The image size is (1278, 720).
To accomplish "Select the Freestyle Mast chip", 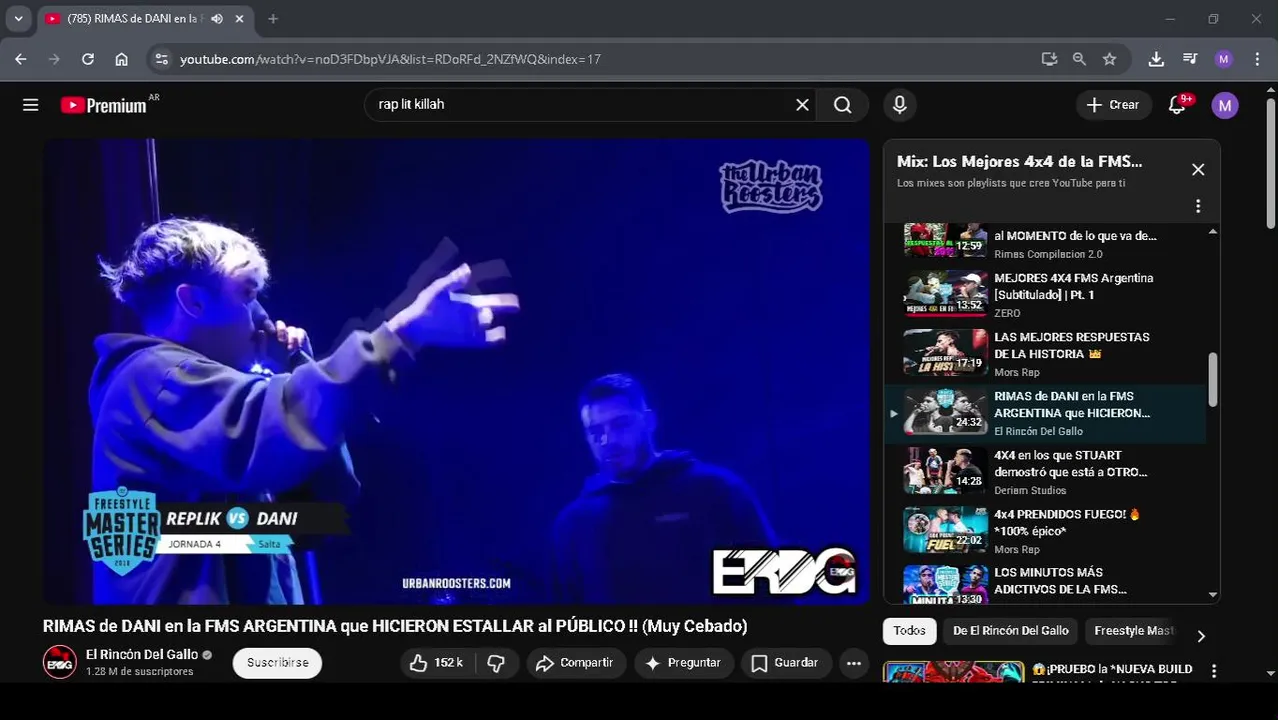I will tap(1134, 631).
